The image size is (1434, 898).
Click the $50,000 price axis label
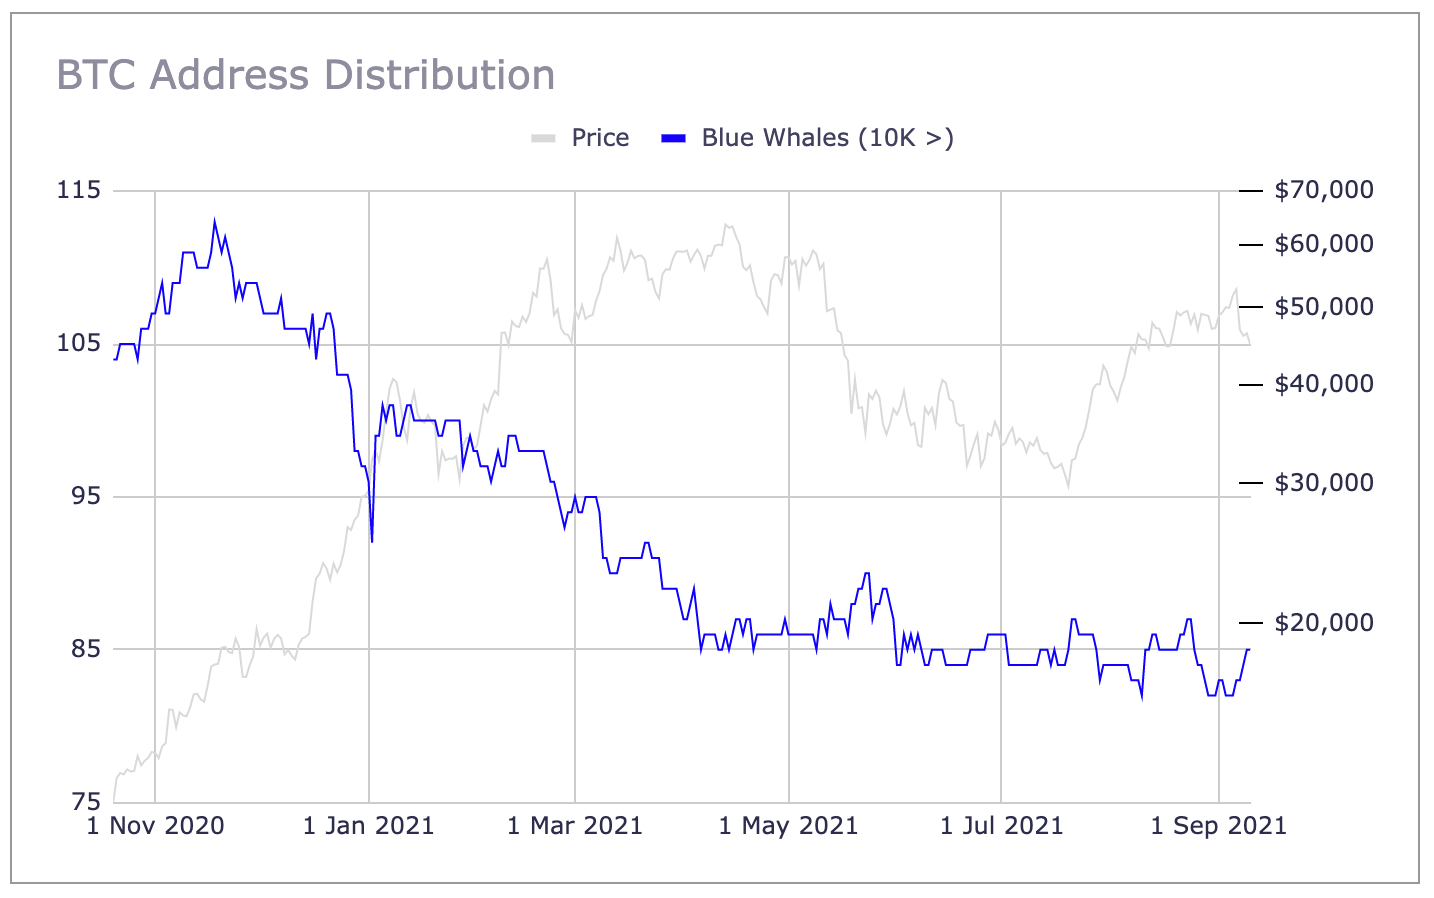(x=1324, y=307)
